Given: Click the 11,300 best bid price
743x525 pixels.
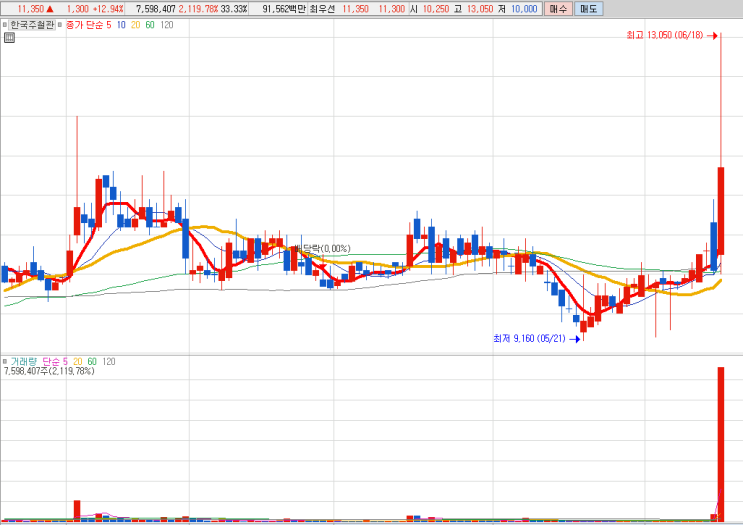Looking at the screenshot, I should (391, 9).
